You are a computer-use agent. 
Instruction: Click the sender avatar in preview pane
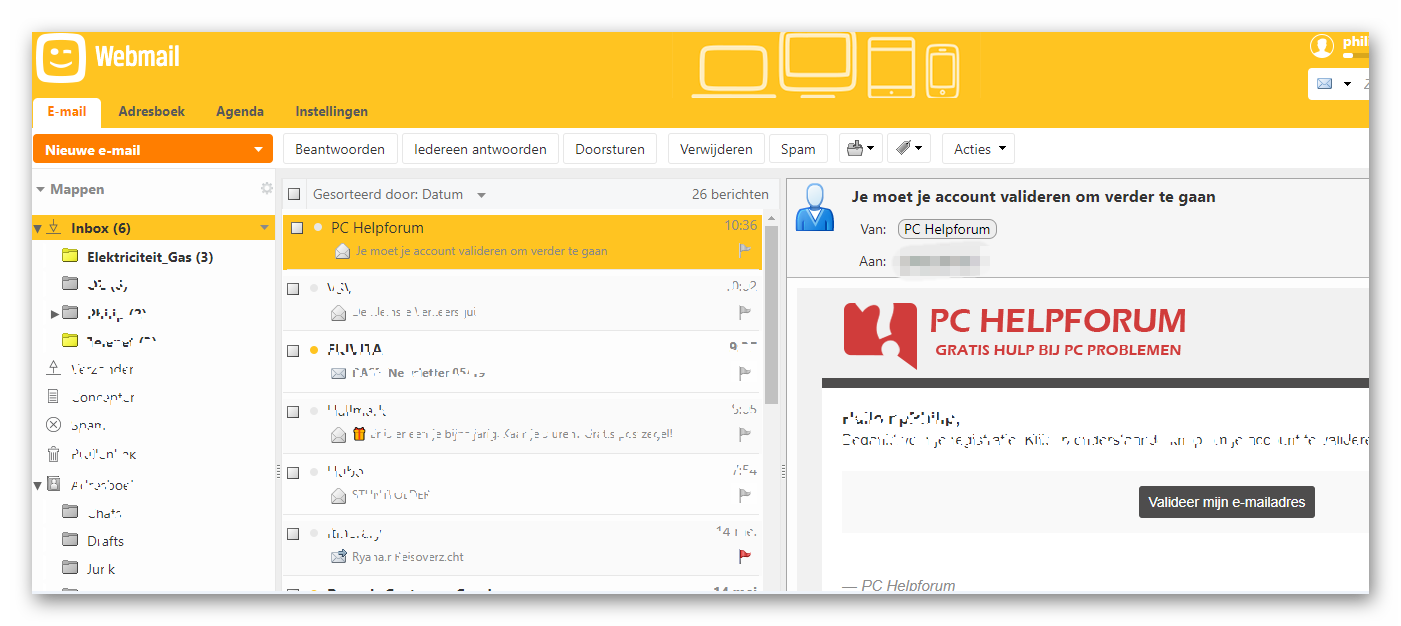(813, 208)
